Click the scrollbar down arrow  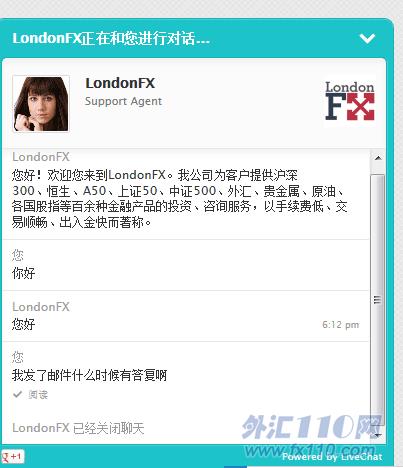click(378, 435)
